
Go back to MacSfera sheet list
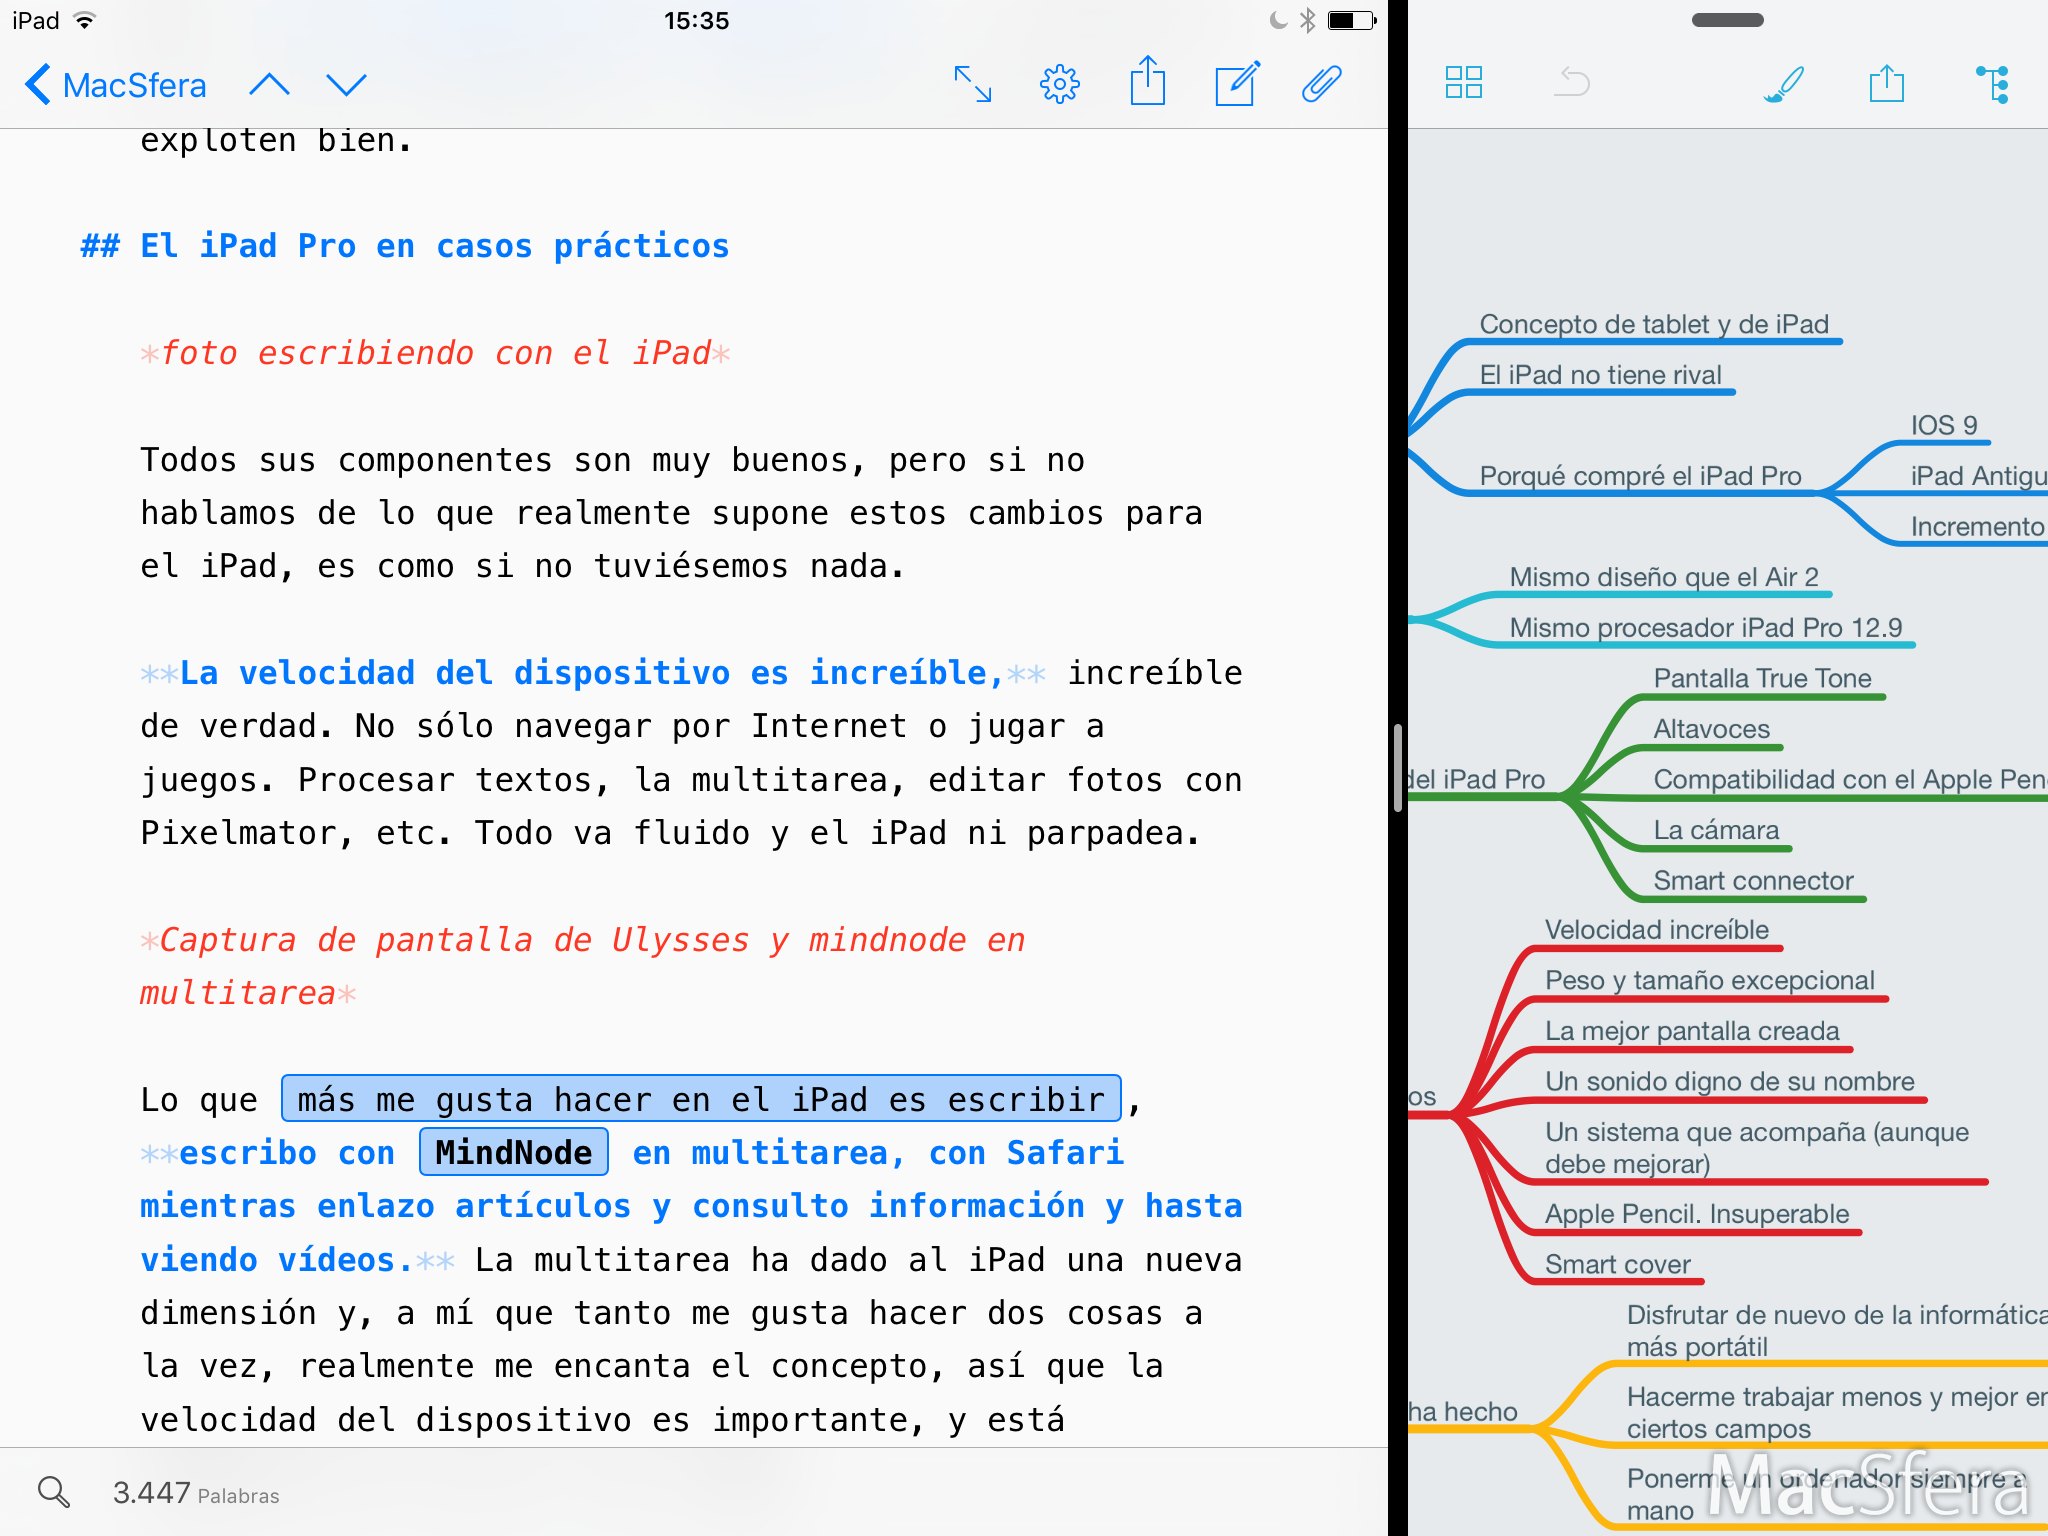coord(116,85)
